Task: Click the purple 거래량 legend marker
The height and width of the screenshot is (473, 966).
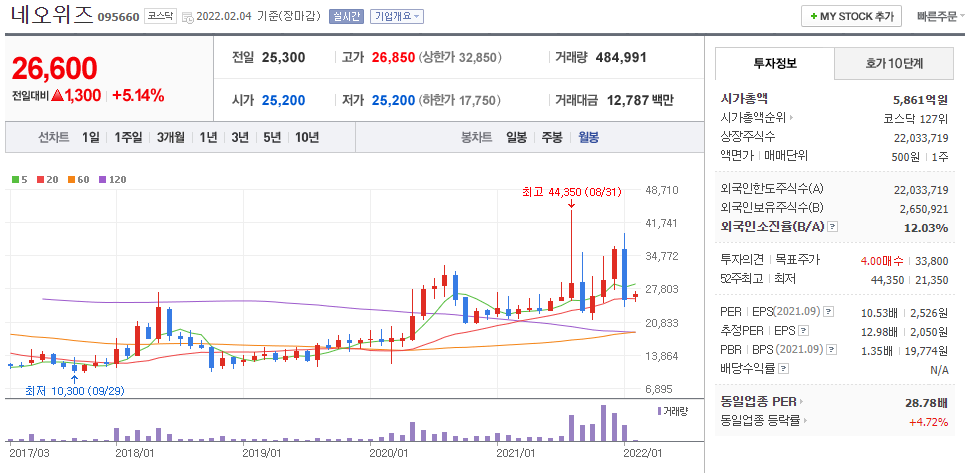Action: [659, 411]
